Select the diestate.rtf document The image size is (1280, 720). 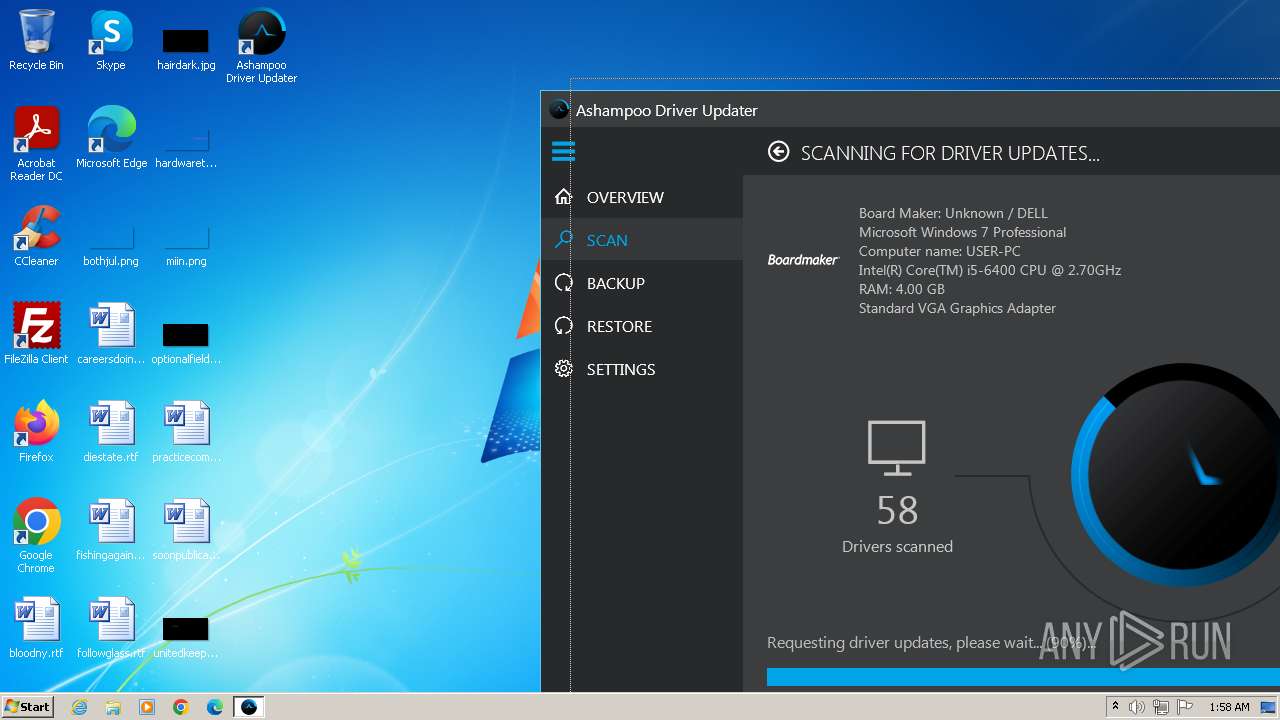111,432
